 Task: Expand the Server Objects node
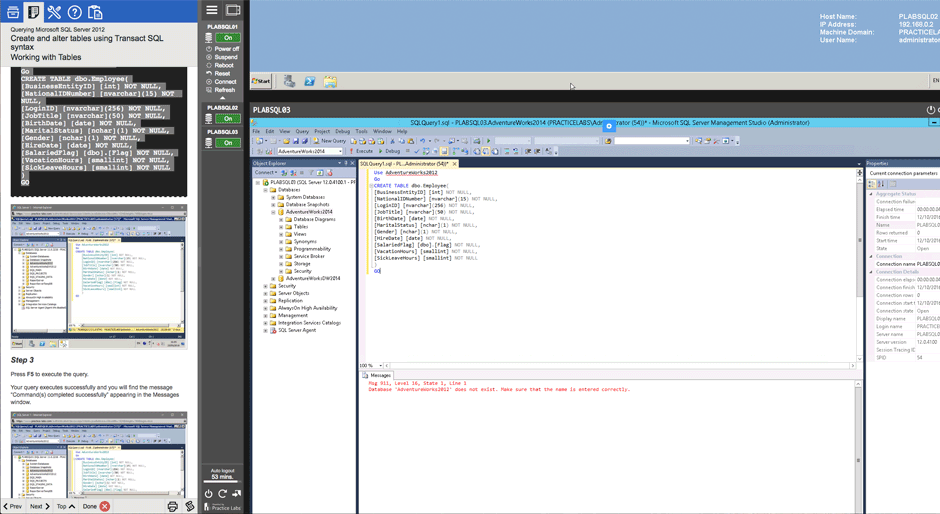click(266, 293)
